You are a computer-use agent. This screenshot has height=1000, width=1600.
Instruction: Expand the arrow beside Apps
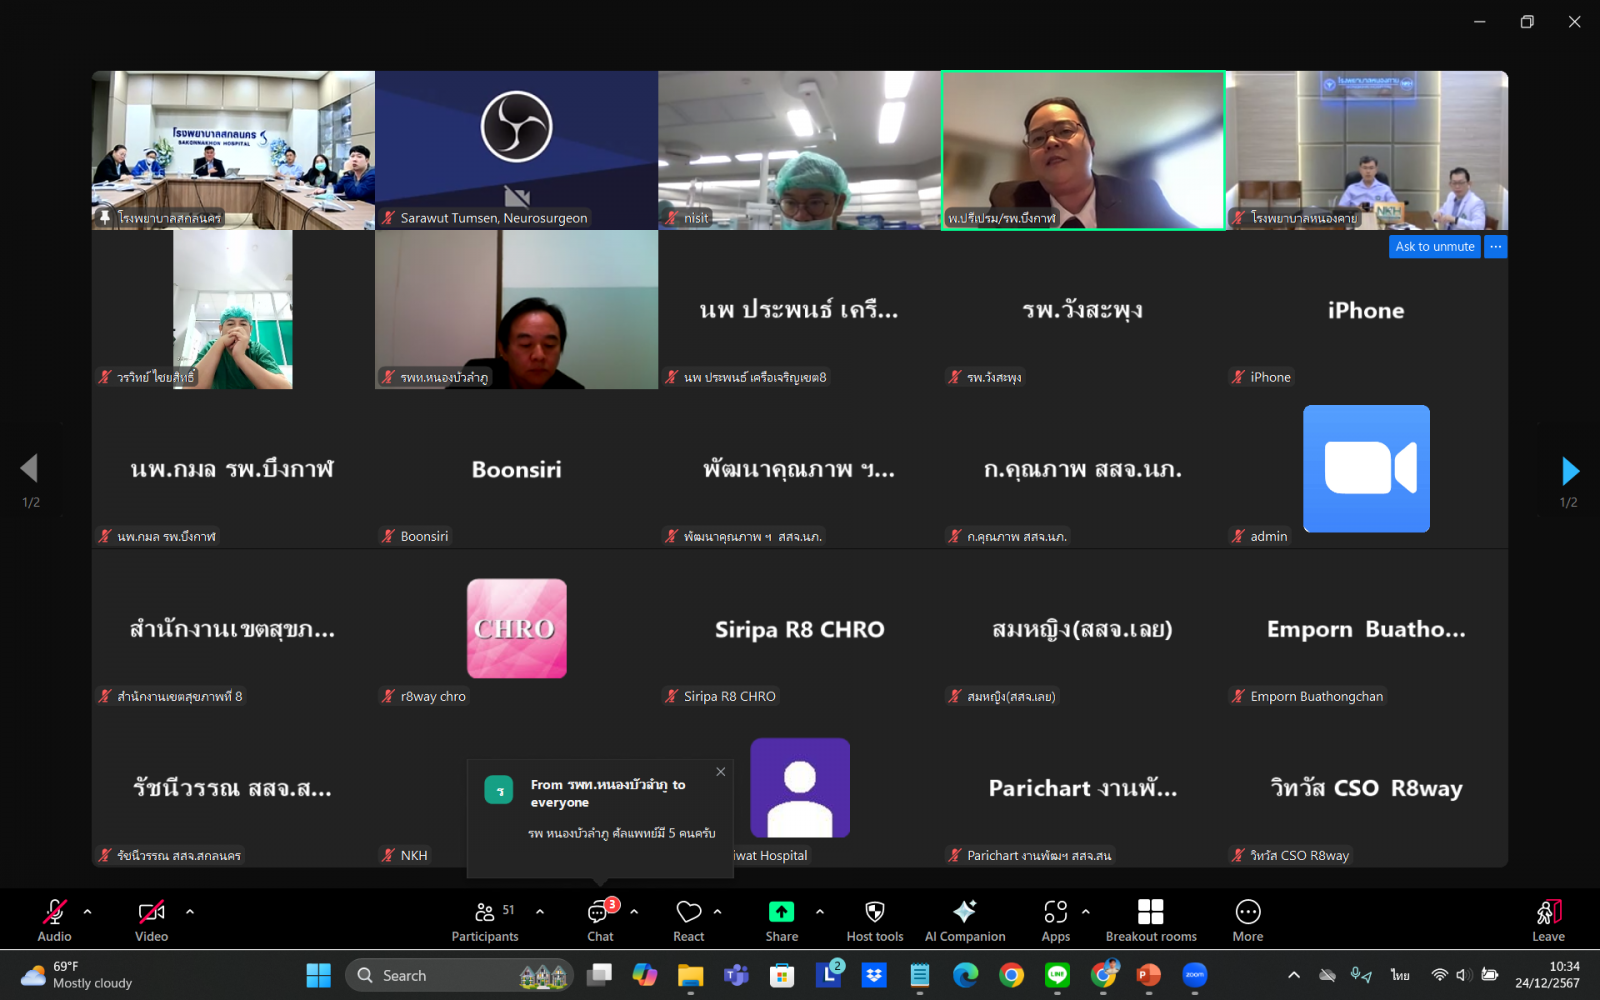1086,912
